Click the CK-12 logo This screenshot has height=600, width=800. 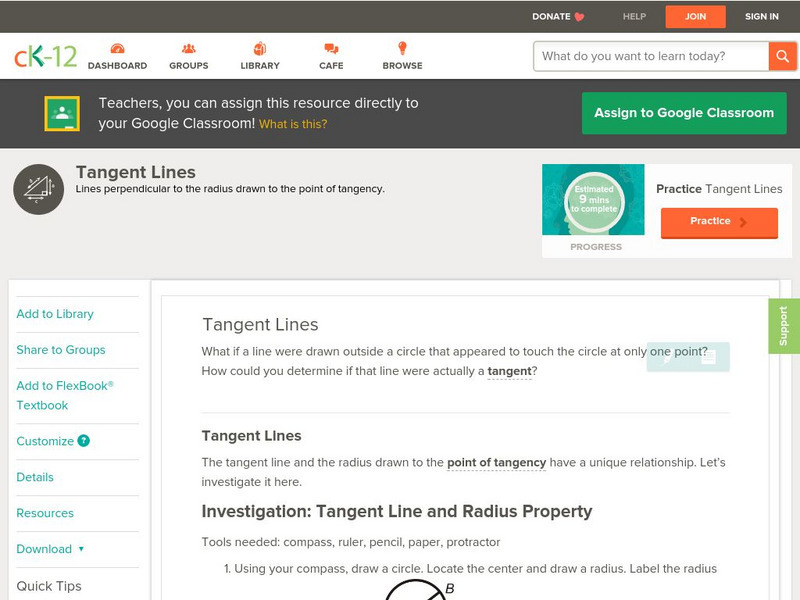(x=45, y=56)
